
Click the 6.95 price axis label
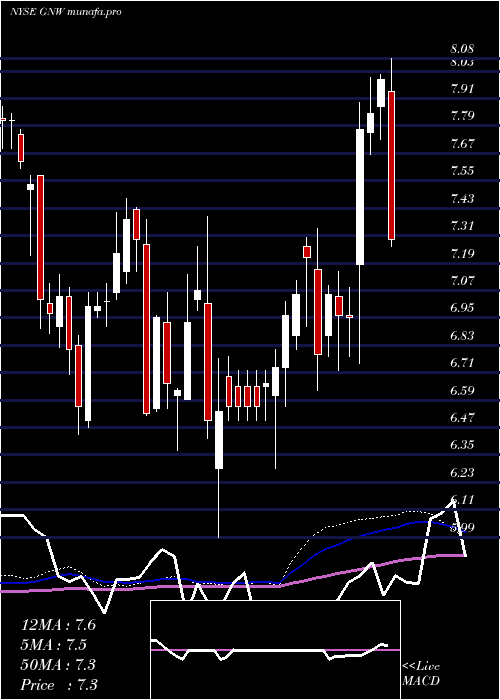(x=462, y=308)
